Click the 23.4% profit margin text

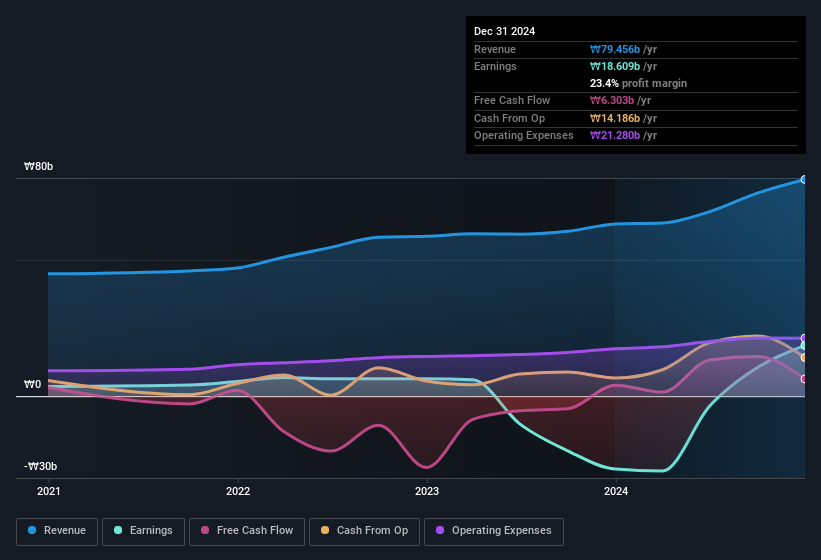click(x=638, y=83)
